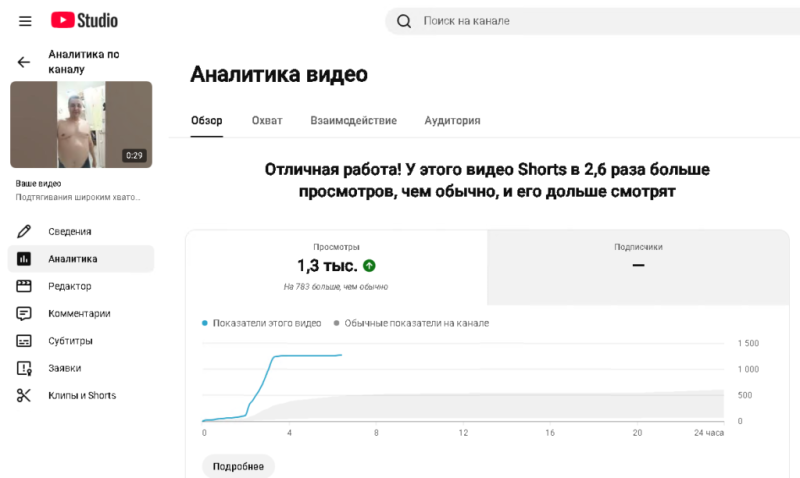Open the hamburger navigation menu
Screen dimensions: 800x478
click(25, 21)
